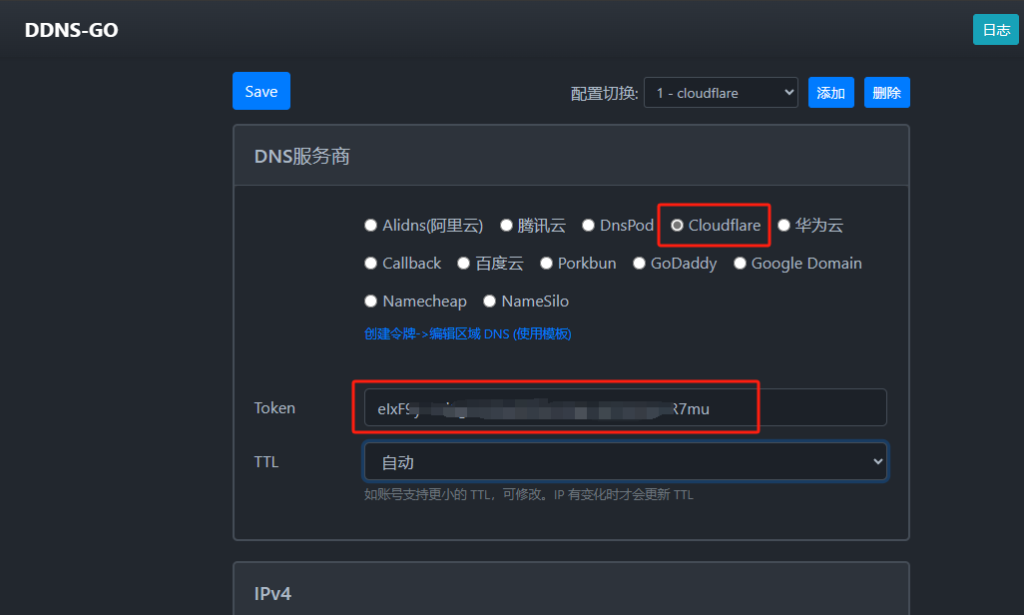Viewport: 1024px width, 615px height.
Task: Choose the Google Domain option
Action: (740, 264)
